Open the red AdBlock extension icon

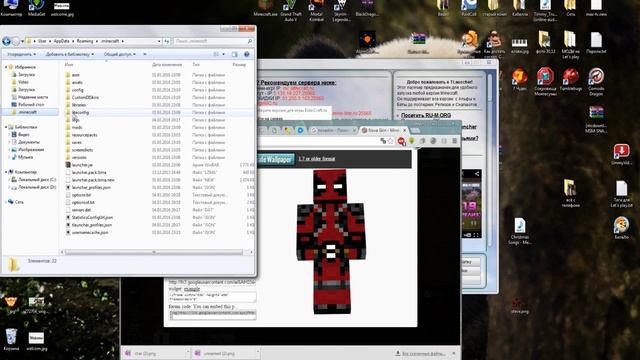[401, 141]
